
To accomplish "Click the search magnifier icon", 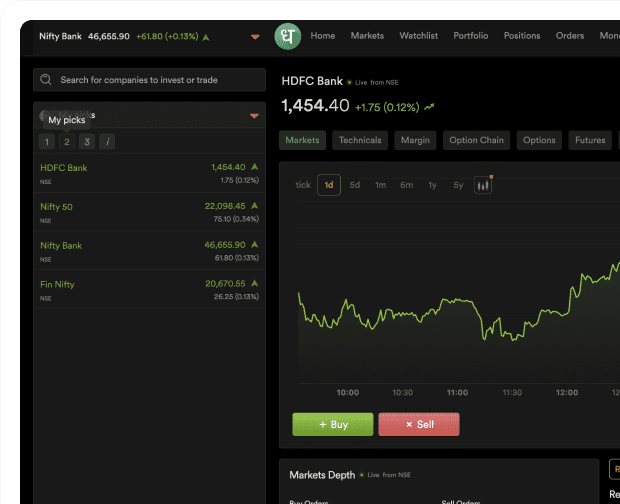I will [x=46, y=80].
